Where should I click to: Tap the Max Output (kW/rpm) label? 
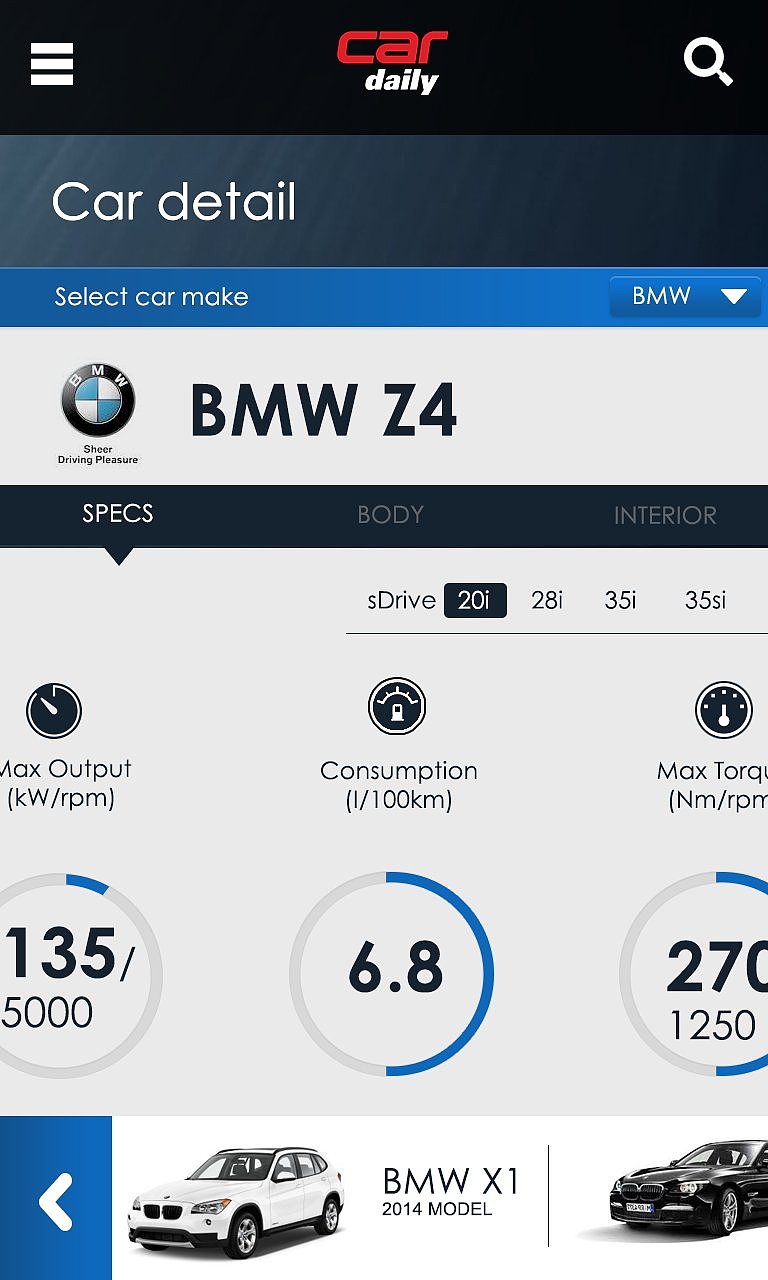(x=64, y=783)
